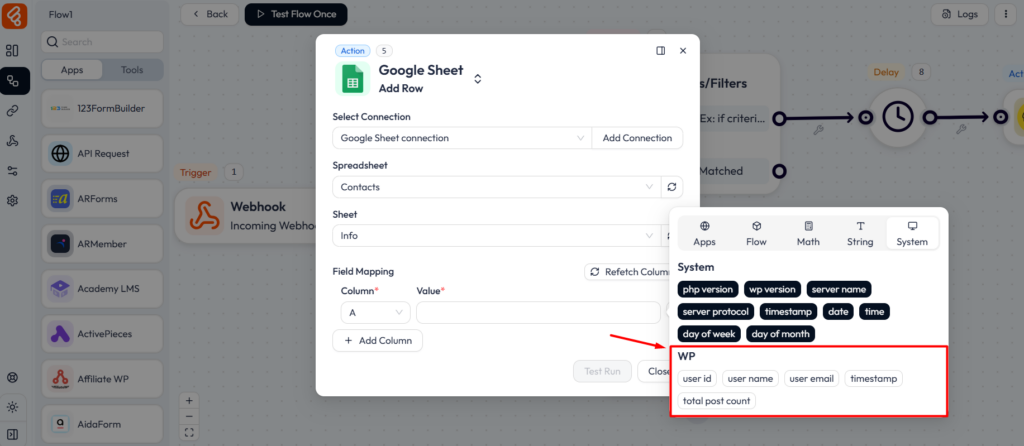Open the settings gear in left sidebar
Image resolution: width=1024 pixels, height=446 pixels.
pyautogui.click(x=12, y=201)
